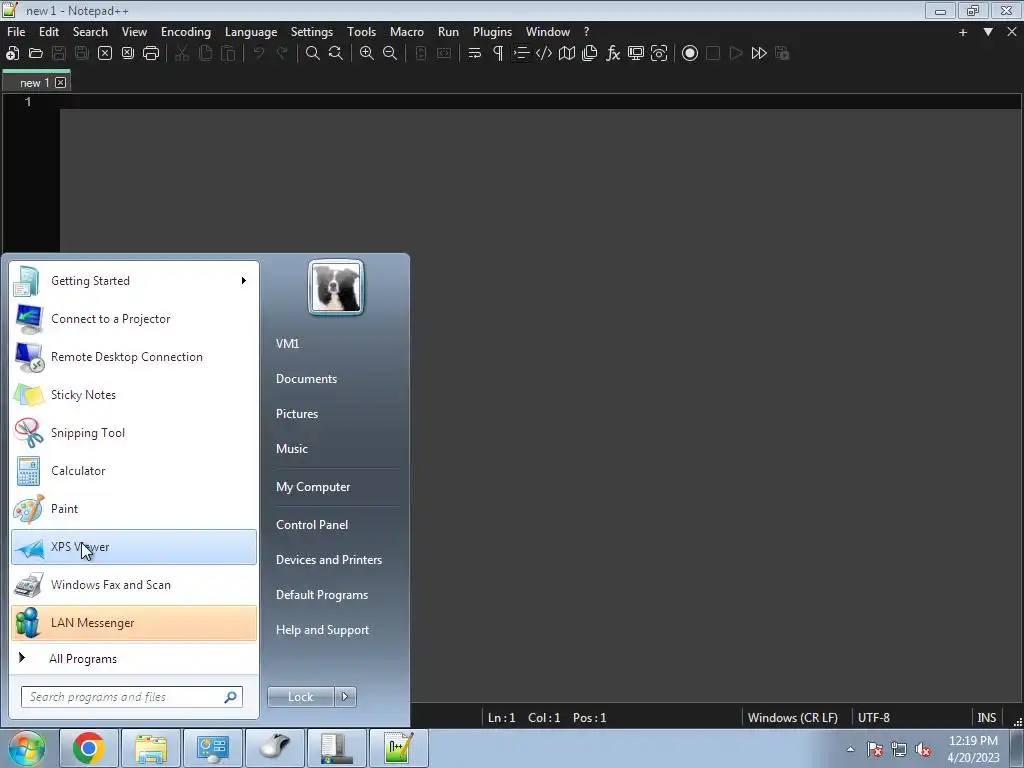Launch Windows Fax and Scan
The width and height of the screenshot is (1024, 768).
[134, 585]
